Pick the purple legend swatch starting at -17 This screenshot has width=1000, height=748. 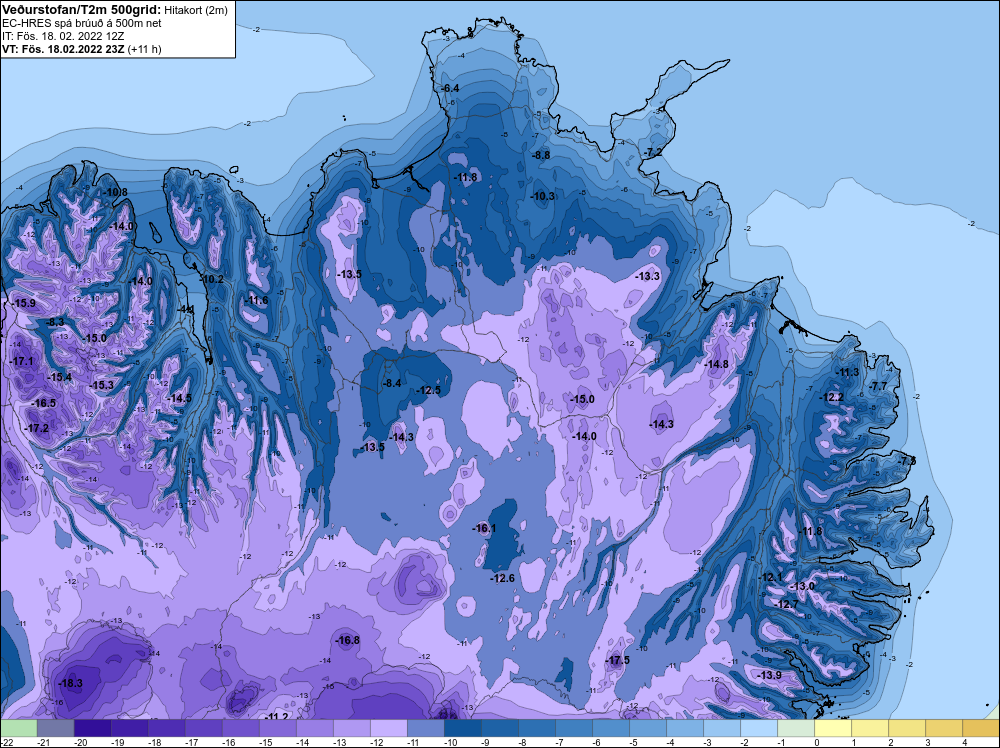[x=203, y=728]
